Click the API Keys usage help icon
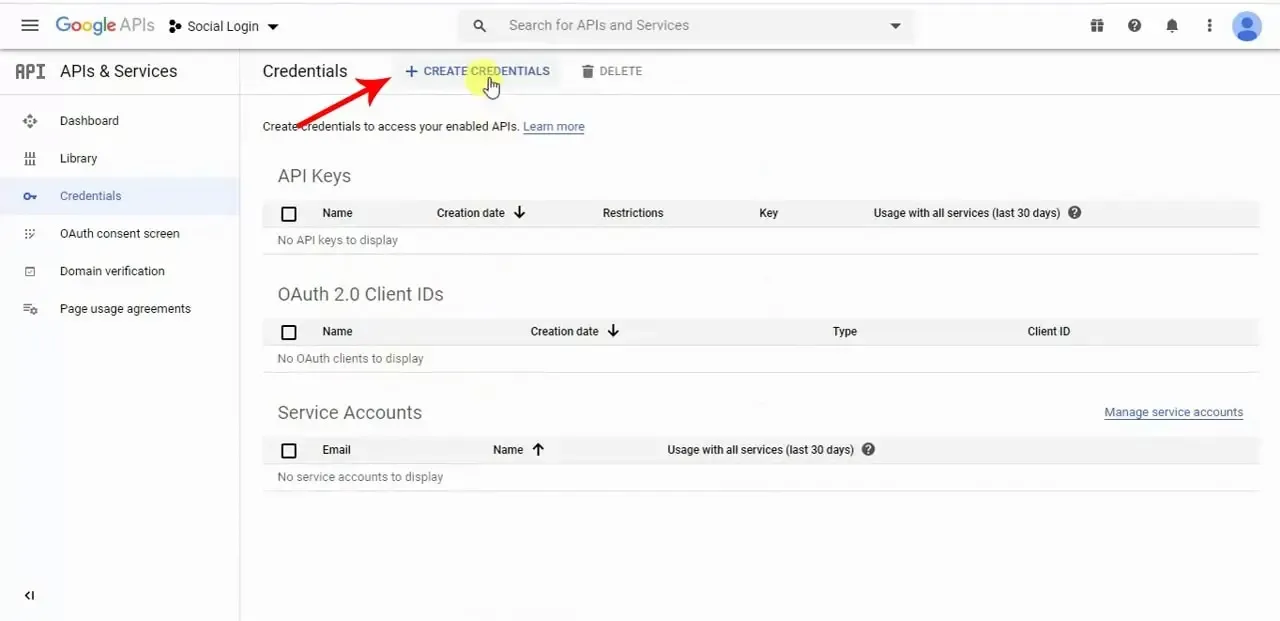 1075,213
